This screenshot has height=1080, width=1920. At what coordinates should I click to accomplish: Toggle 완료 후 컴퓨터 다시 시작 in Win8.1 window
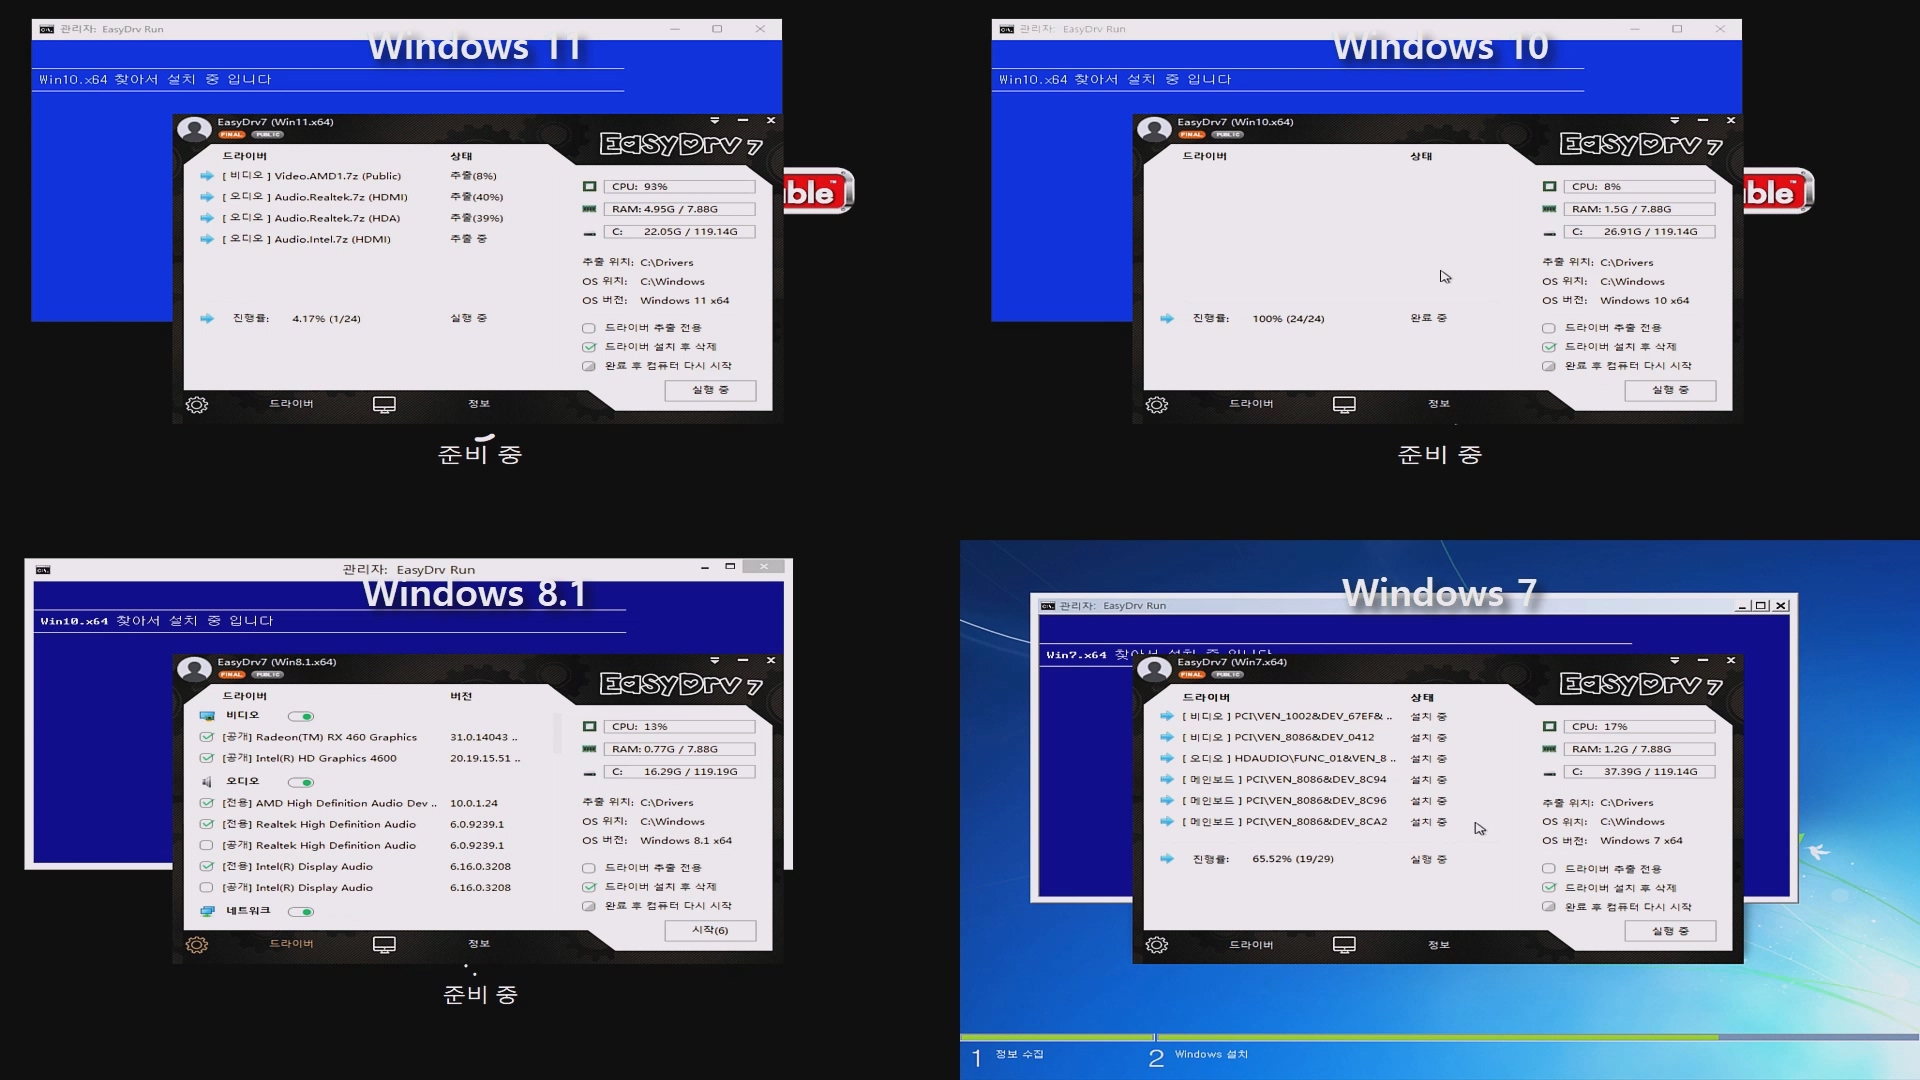tap(589, 906)
